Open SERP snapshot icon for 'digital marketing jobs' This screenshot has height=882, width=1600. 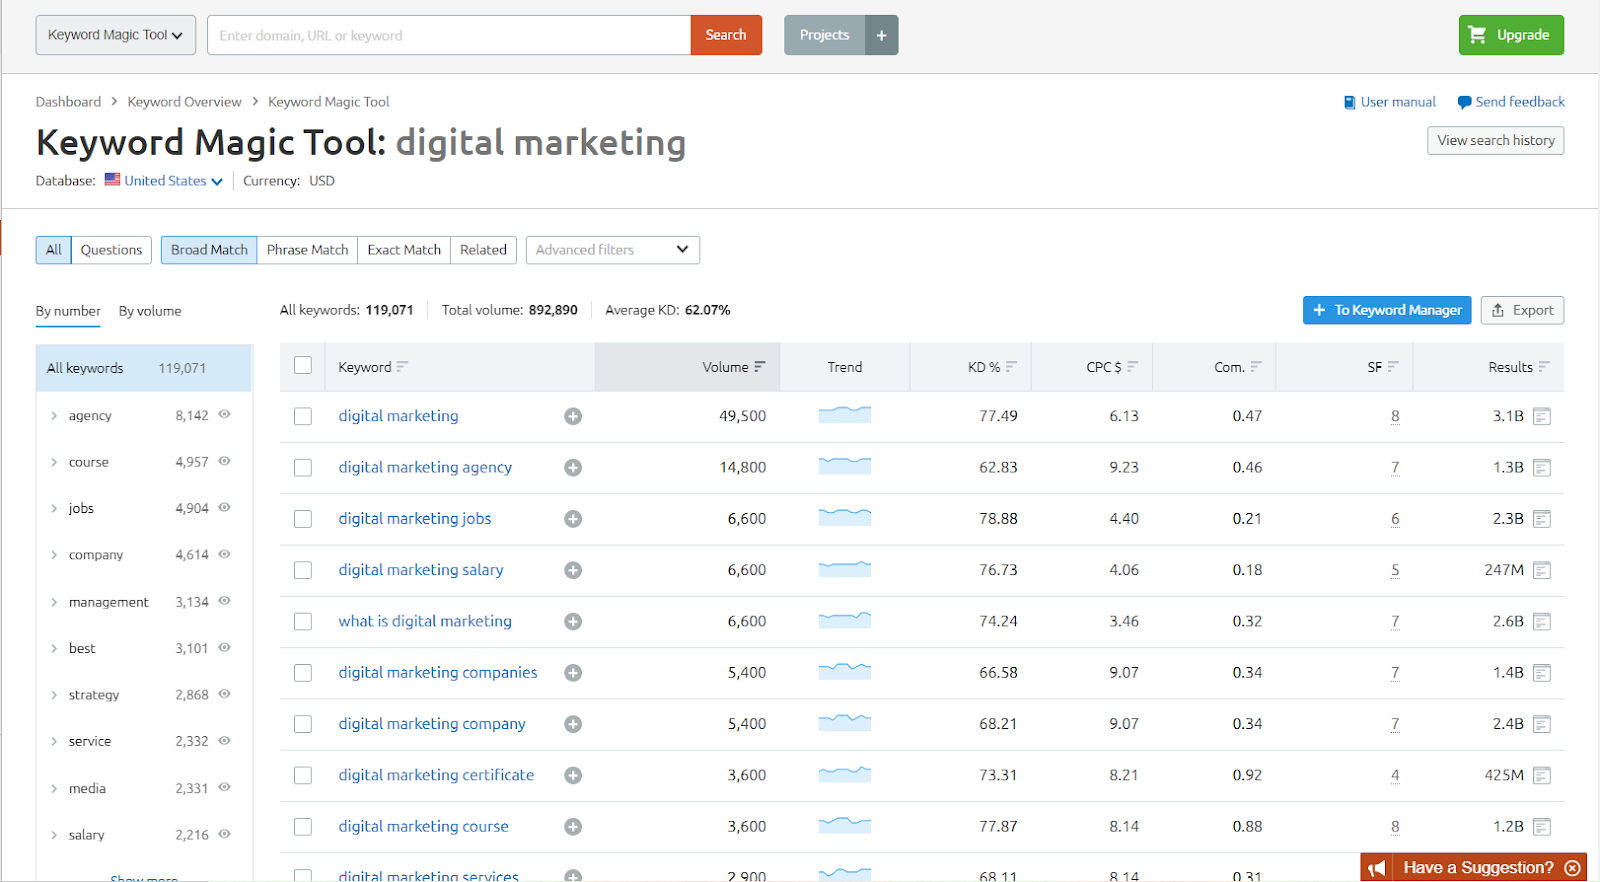[1542, 519]
